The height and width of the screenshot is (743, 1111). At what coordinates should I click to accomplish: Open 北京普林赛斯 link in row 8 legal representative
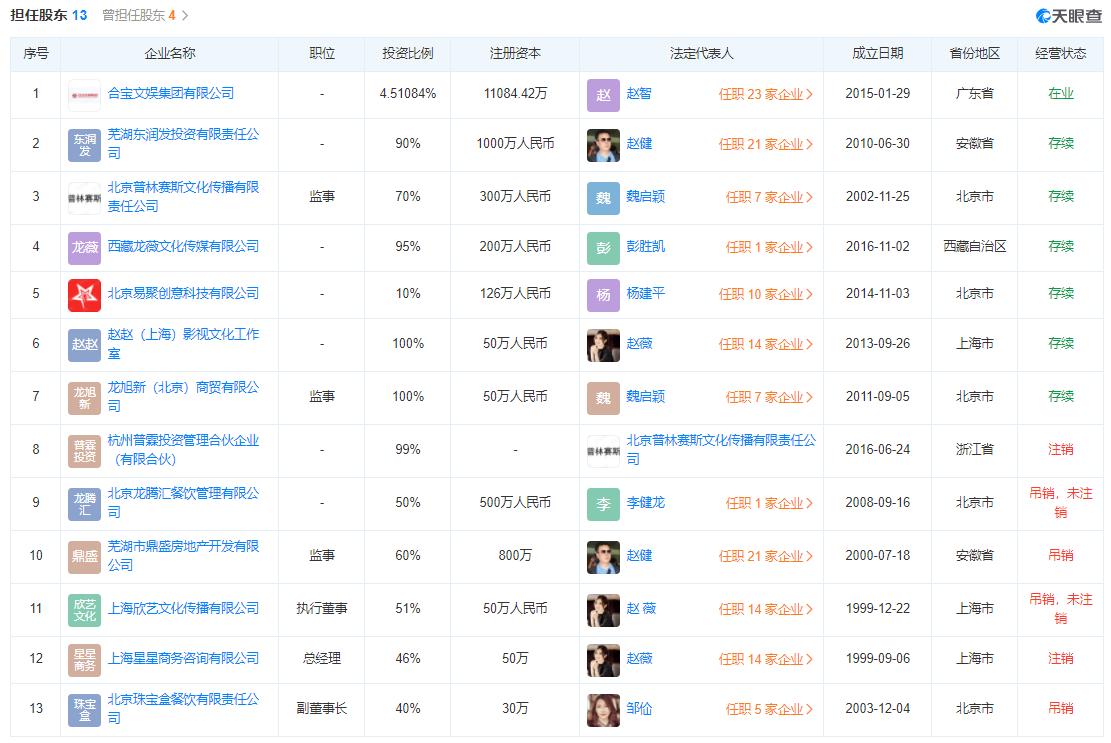point(721,450)
